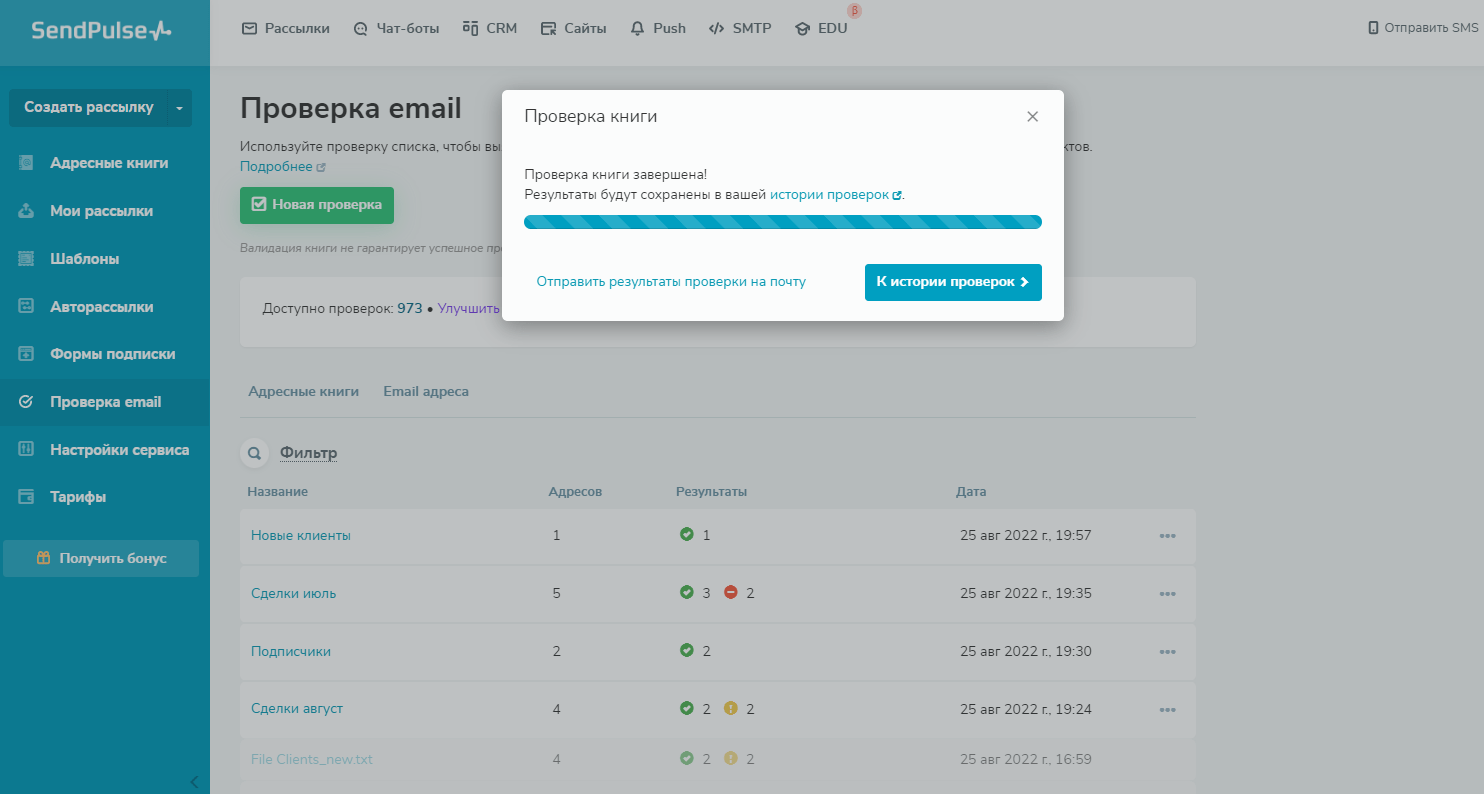Close the Проверка книги dialog
Image resolution: width=1484 pixels, height=794 pixels.
pyautogui.click(x=1032, y=117)
